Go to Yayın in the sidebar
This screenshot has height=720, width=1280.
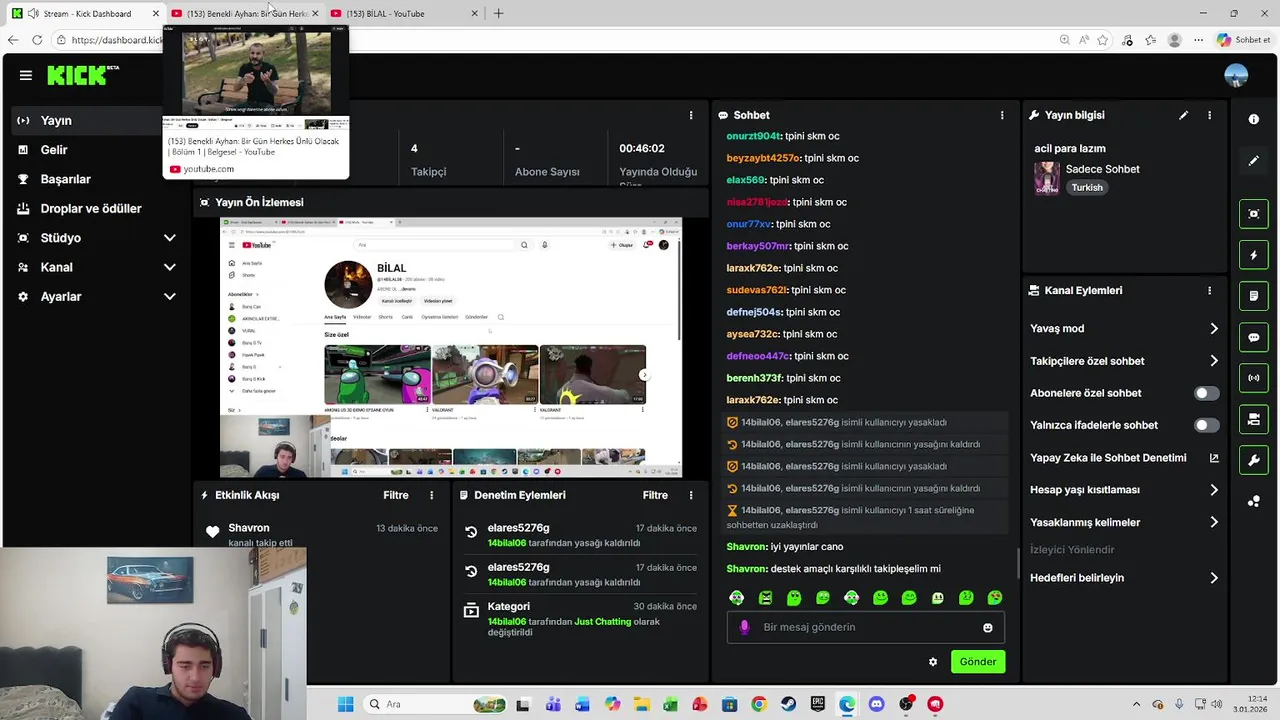click(95, 120)
